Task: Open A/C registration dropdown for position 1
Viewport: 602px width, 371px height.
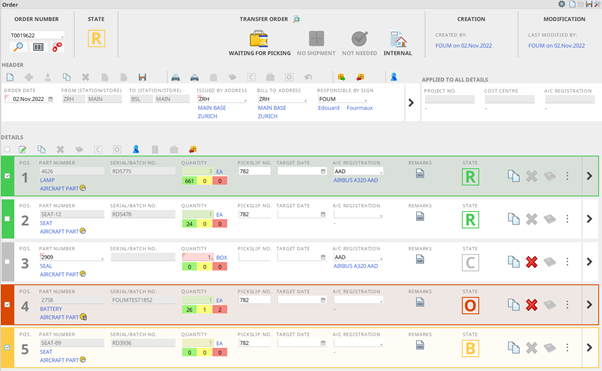Action: click(x=381, y=172)
